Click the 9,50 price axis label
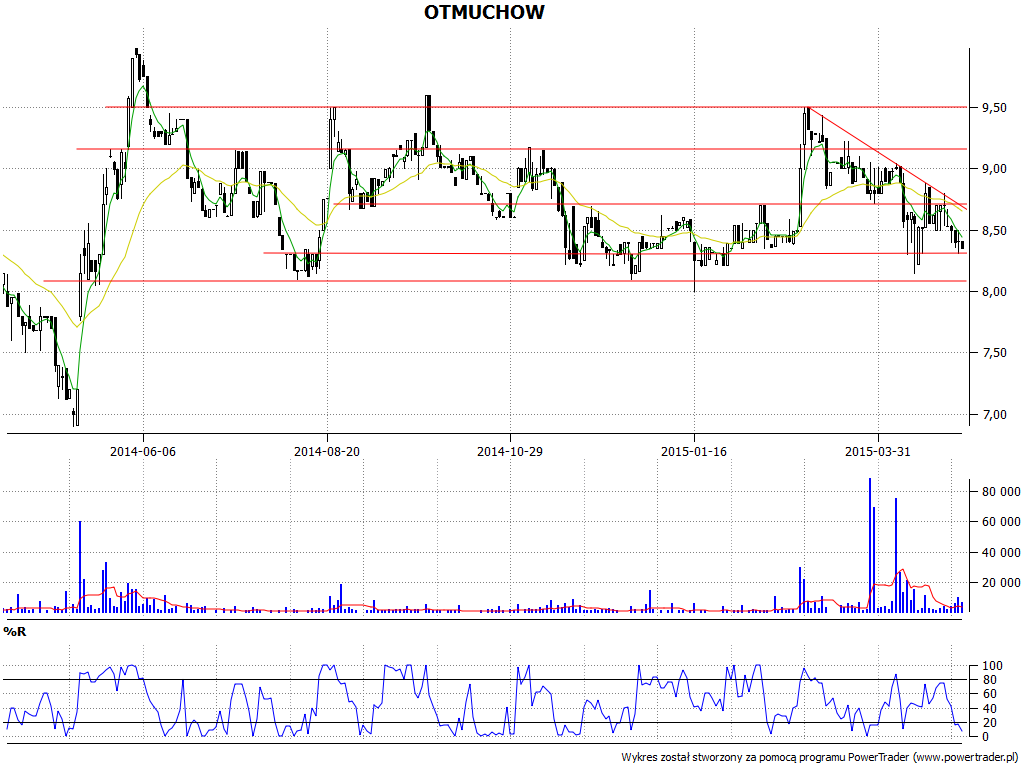The height and width of the screenshot is (768, 1024). click(x=993, y=108)
